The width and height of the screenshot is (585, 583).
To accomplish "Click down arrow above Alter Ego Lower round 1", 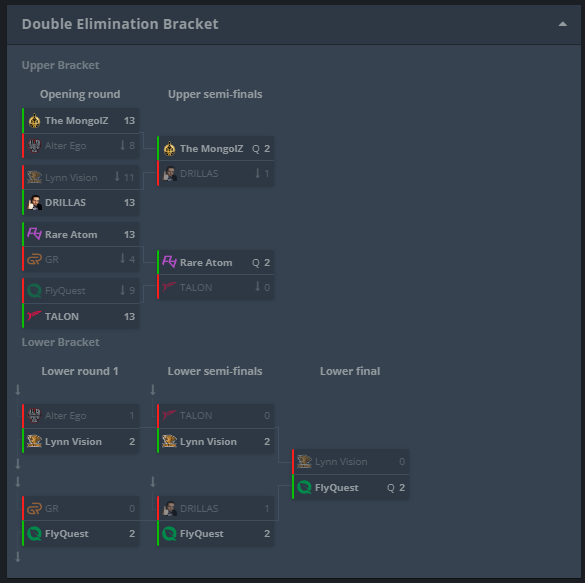I will pyautogui.click(x=18, y=390).
